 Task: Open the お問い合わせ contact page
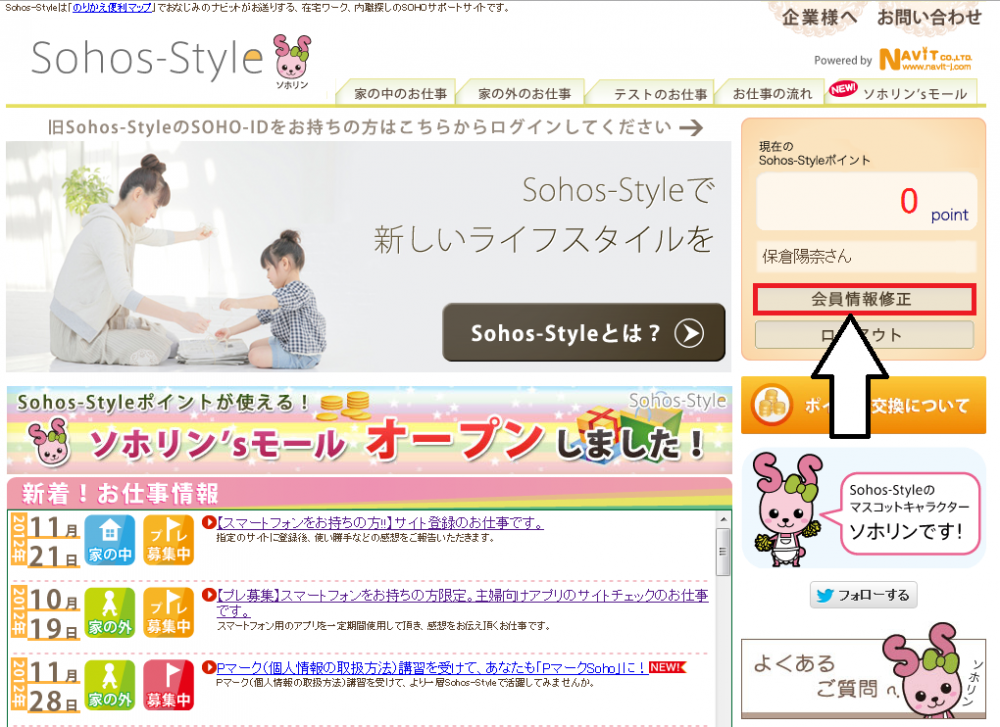(x=929, y=17)
